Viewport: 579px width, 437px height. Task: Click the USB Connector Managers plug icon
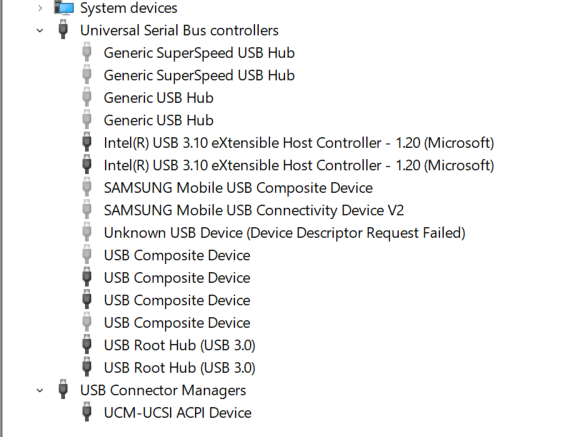(x=63, y=389)
